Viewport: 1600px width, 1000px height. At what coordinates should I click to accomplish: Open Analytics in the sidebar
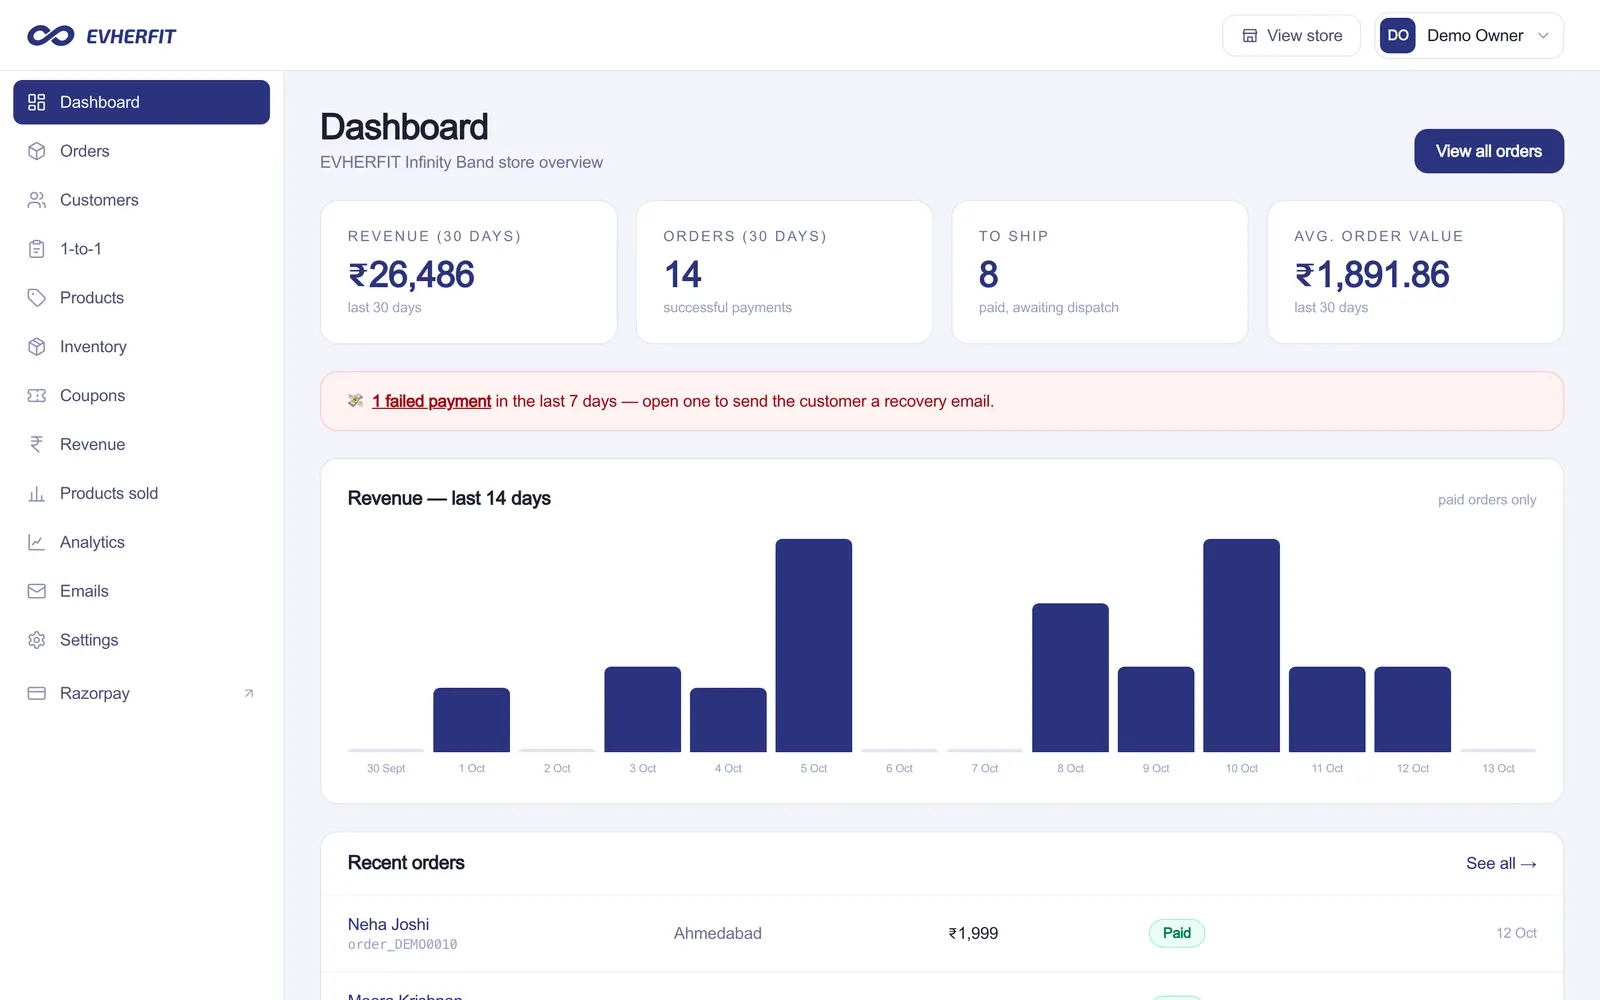tap(142, 543)
